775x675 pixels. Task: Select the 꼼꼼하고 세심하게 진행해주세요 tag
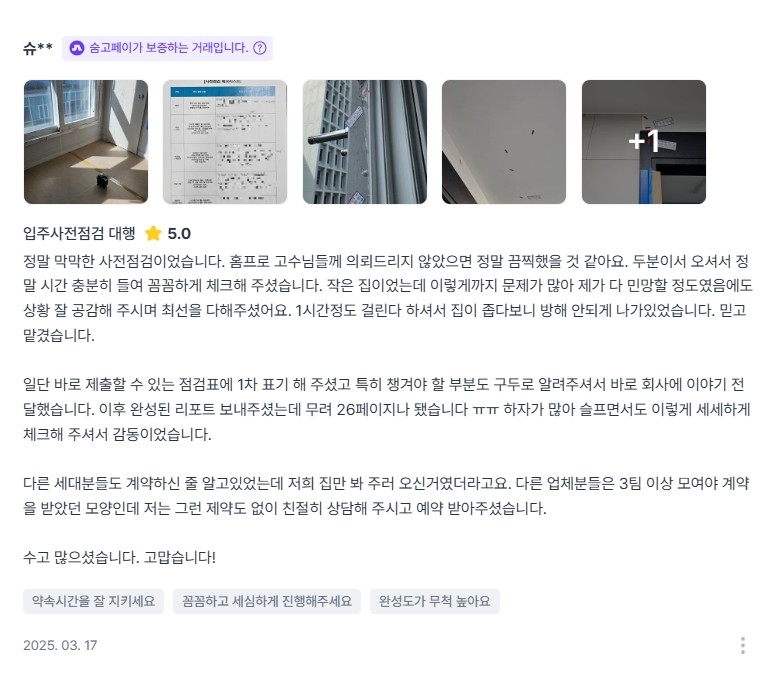[x=267, y=601]
